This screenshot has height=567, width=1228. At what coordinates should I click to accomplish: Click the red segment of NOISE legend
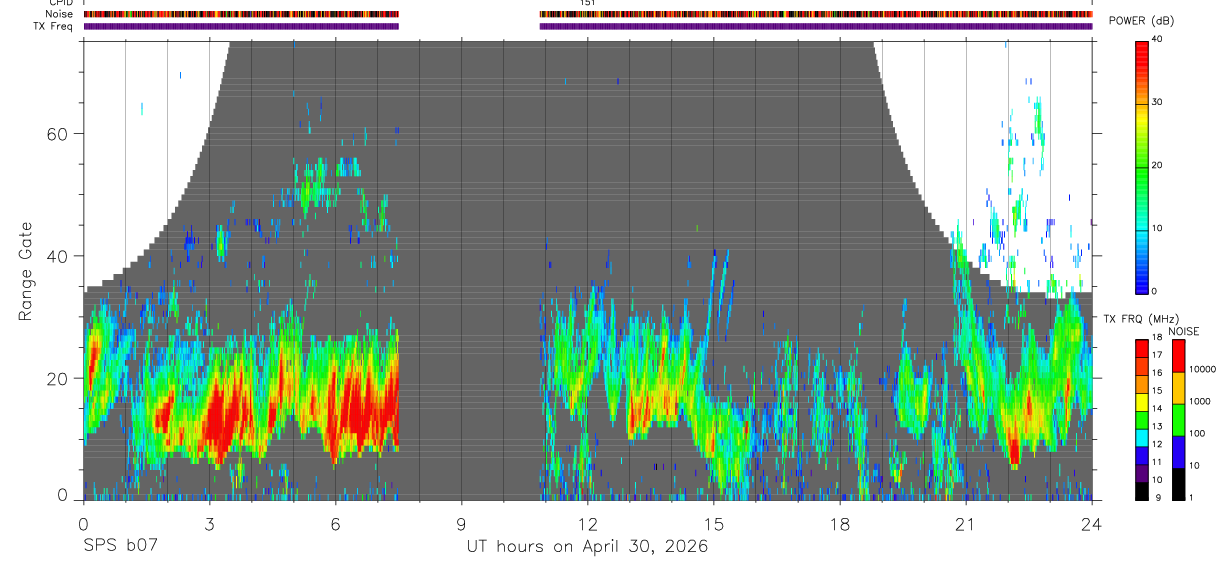pyautogui.click(x=1178, y=357)
